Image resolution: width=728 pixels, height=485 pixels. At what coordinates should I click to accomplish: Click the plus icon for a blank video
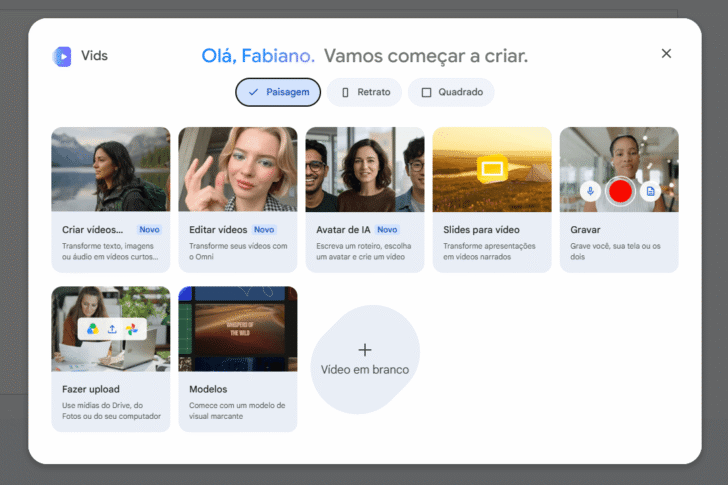tap(365, 349)
